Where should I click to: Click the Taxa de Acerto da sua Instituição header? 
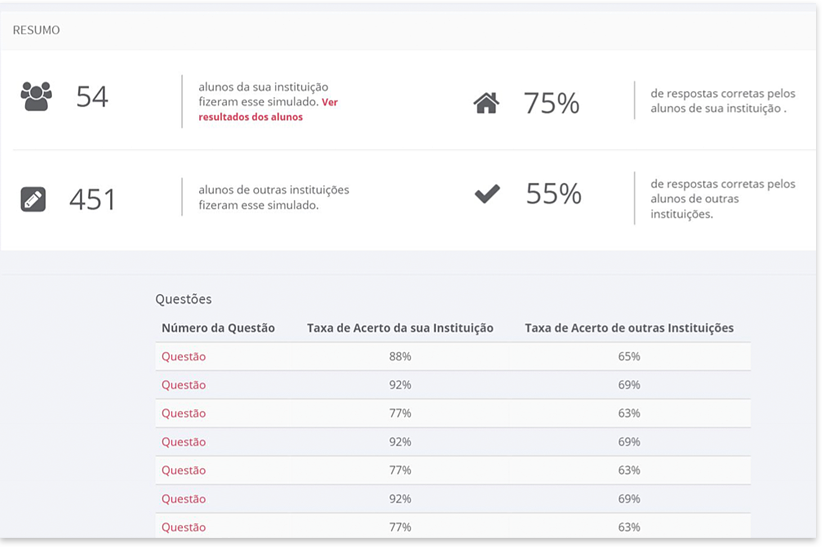(x=400, y=328)
